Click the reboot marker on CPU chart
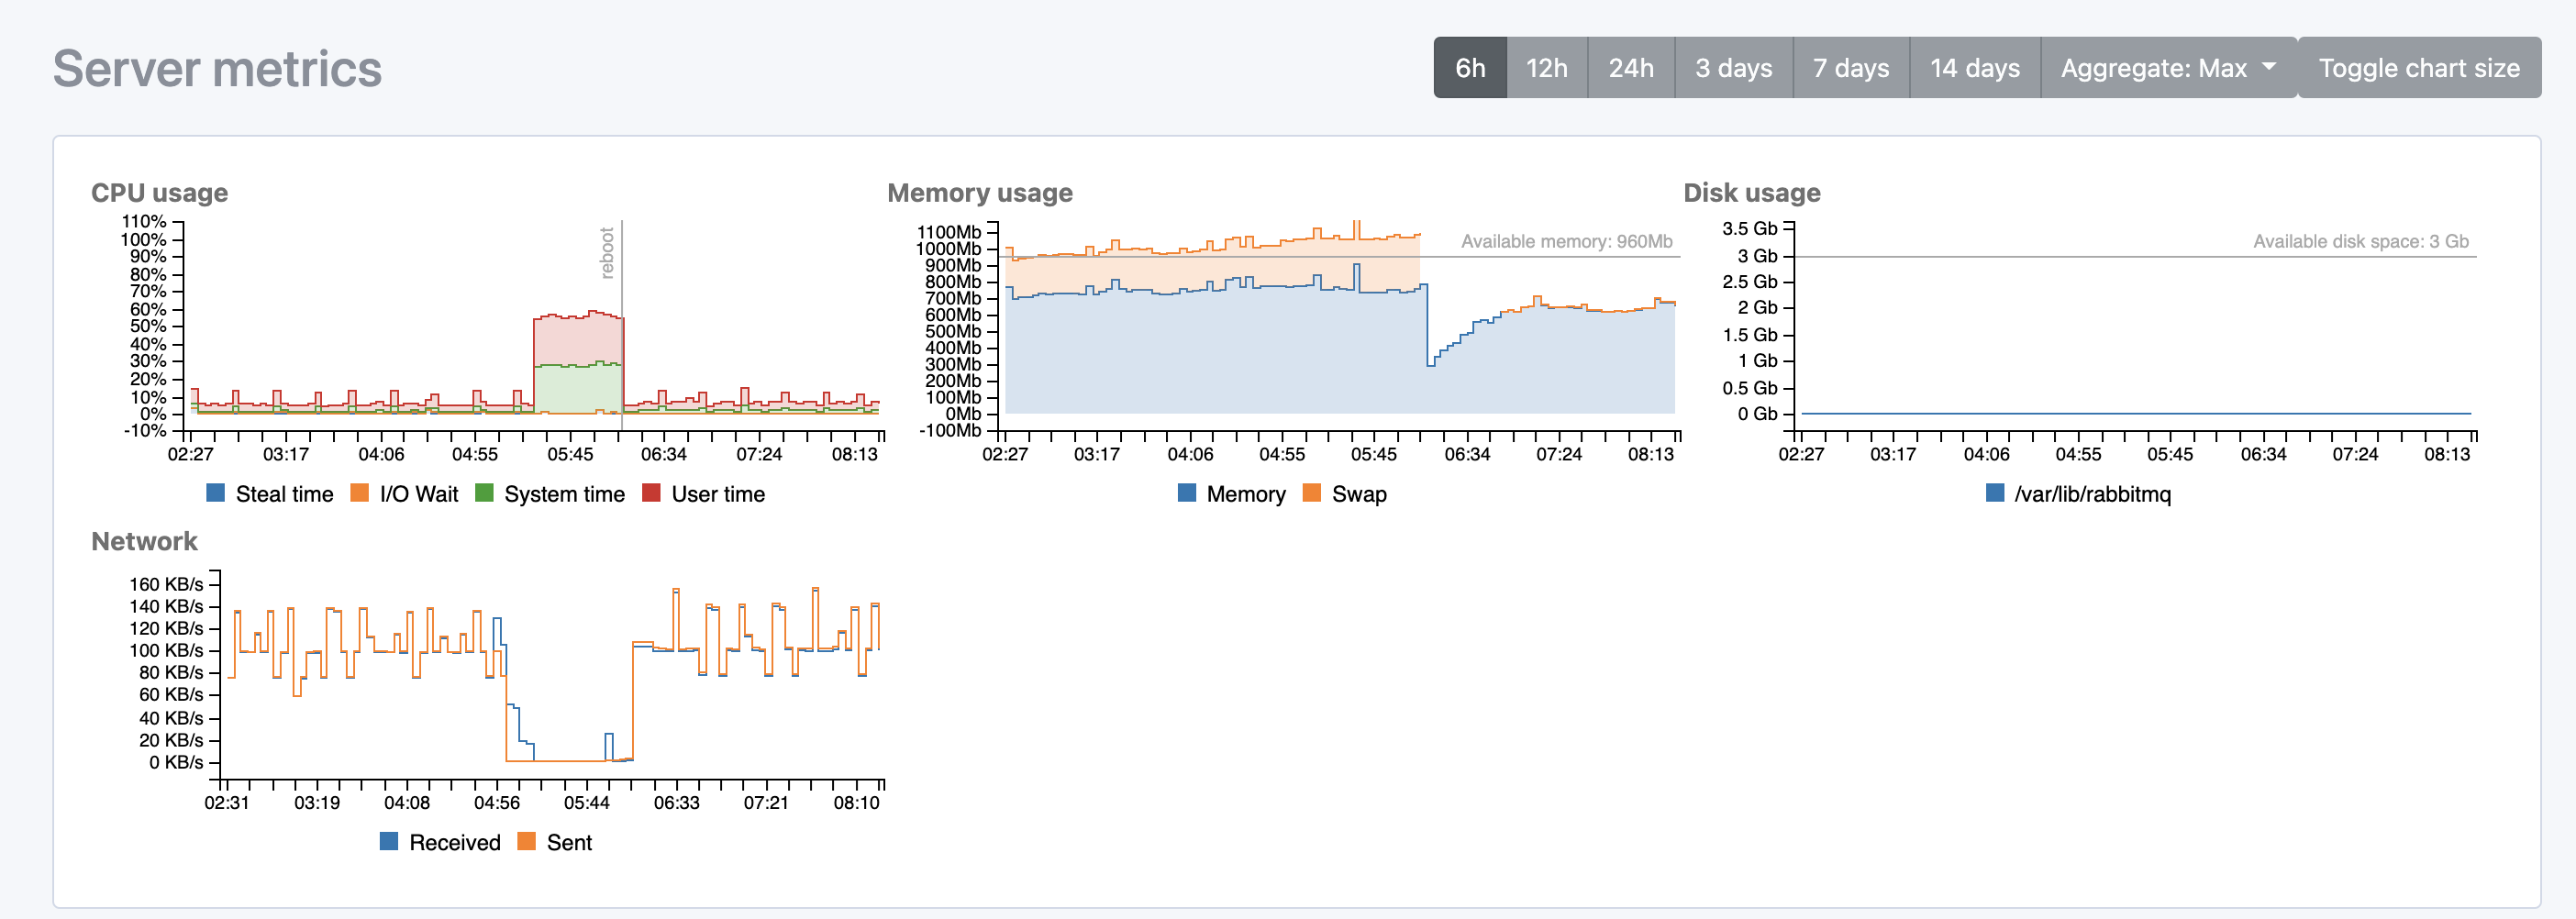The width and height of the screenshot is (2576, 919). click(x=607, y=252)
